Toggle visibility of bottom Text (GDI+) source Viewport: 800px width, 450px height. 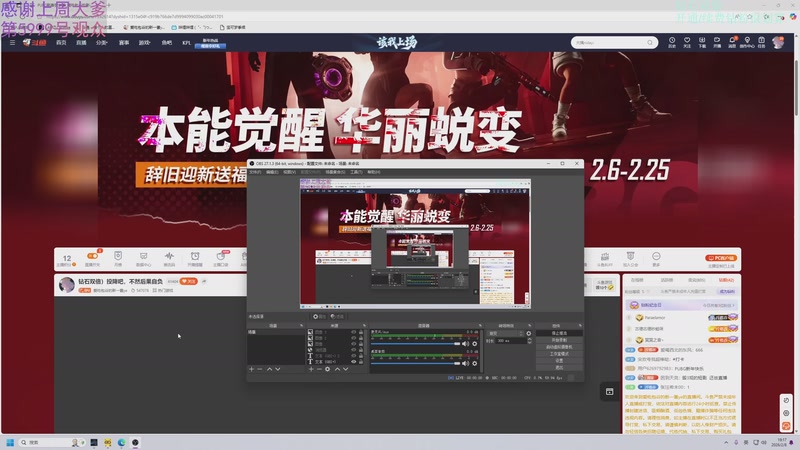(x=354, y=362)
